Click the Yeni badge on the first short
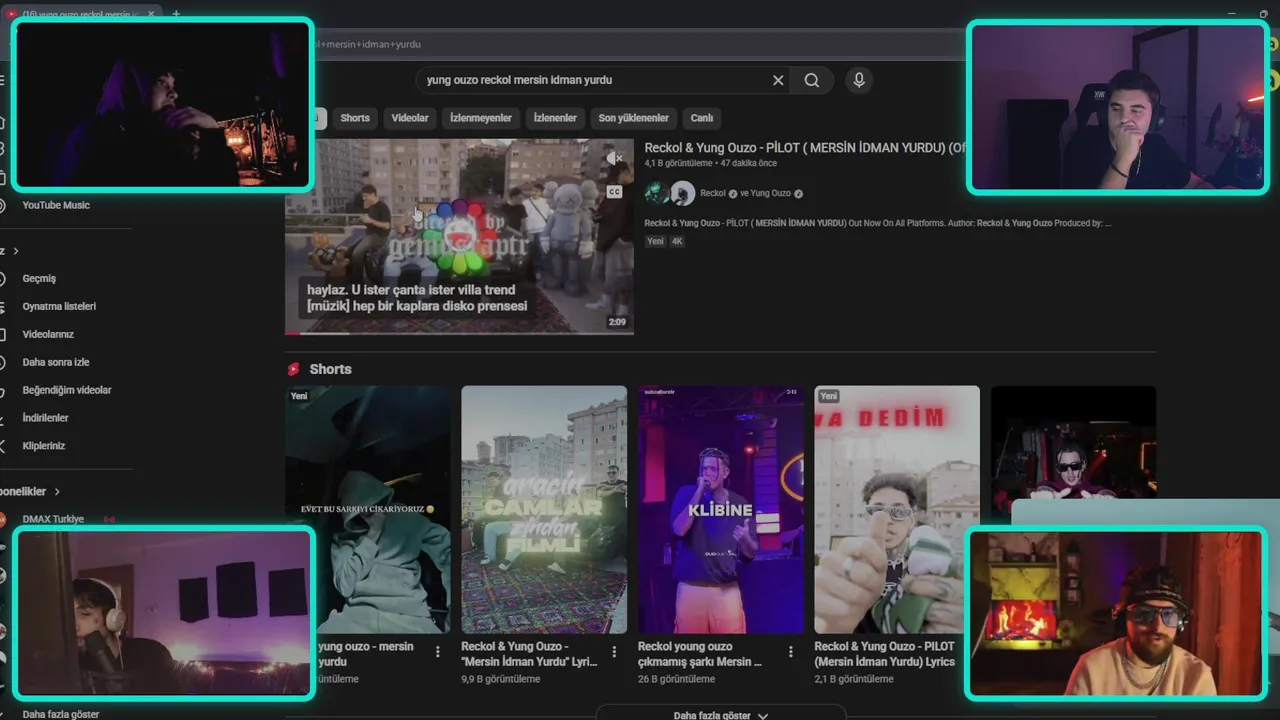1280x720 pixels. click(299, 396)
